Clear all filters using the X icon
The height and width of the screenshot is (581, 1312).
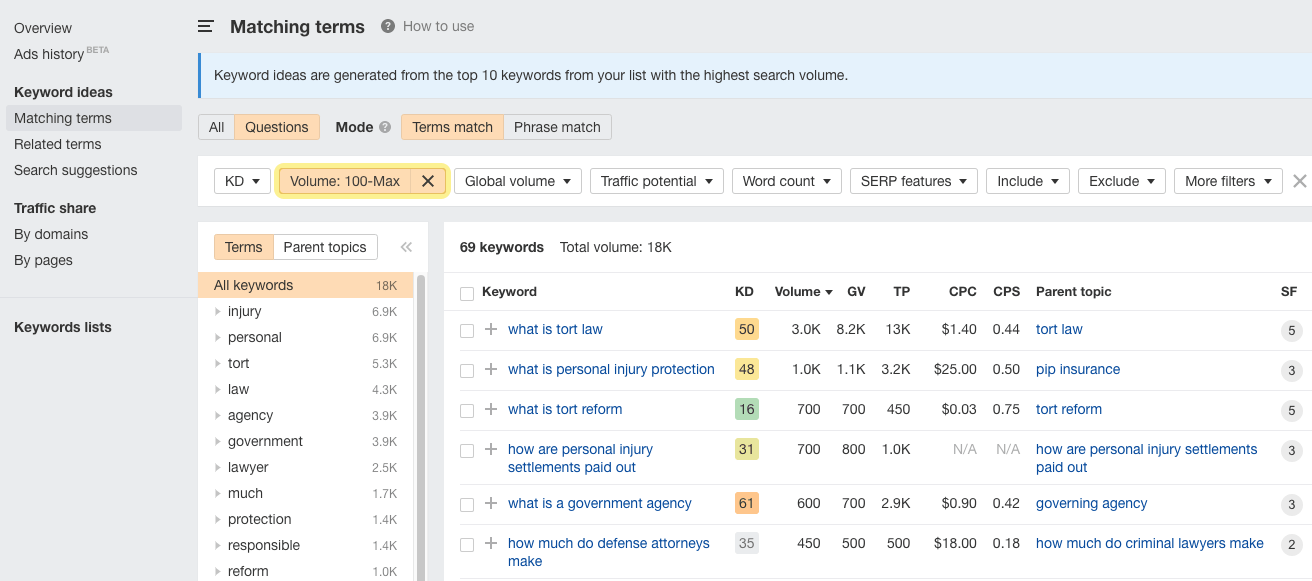tap(1299, 181)
